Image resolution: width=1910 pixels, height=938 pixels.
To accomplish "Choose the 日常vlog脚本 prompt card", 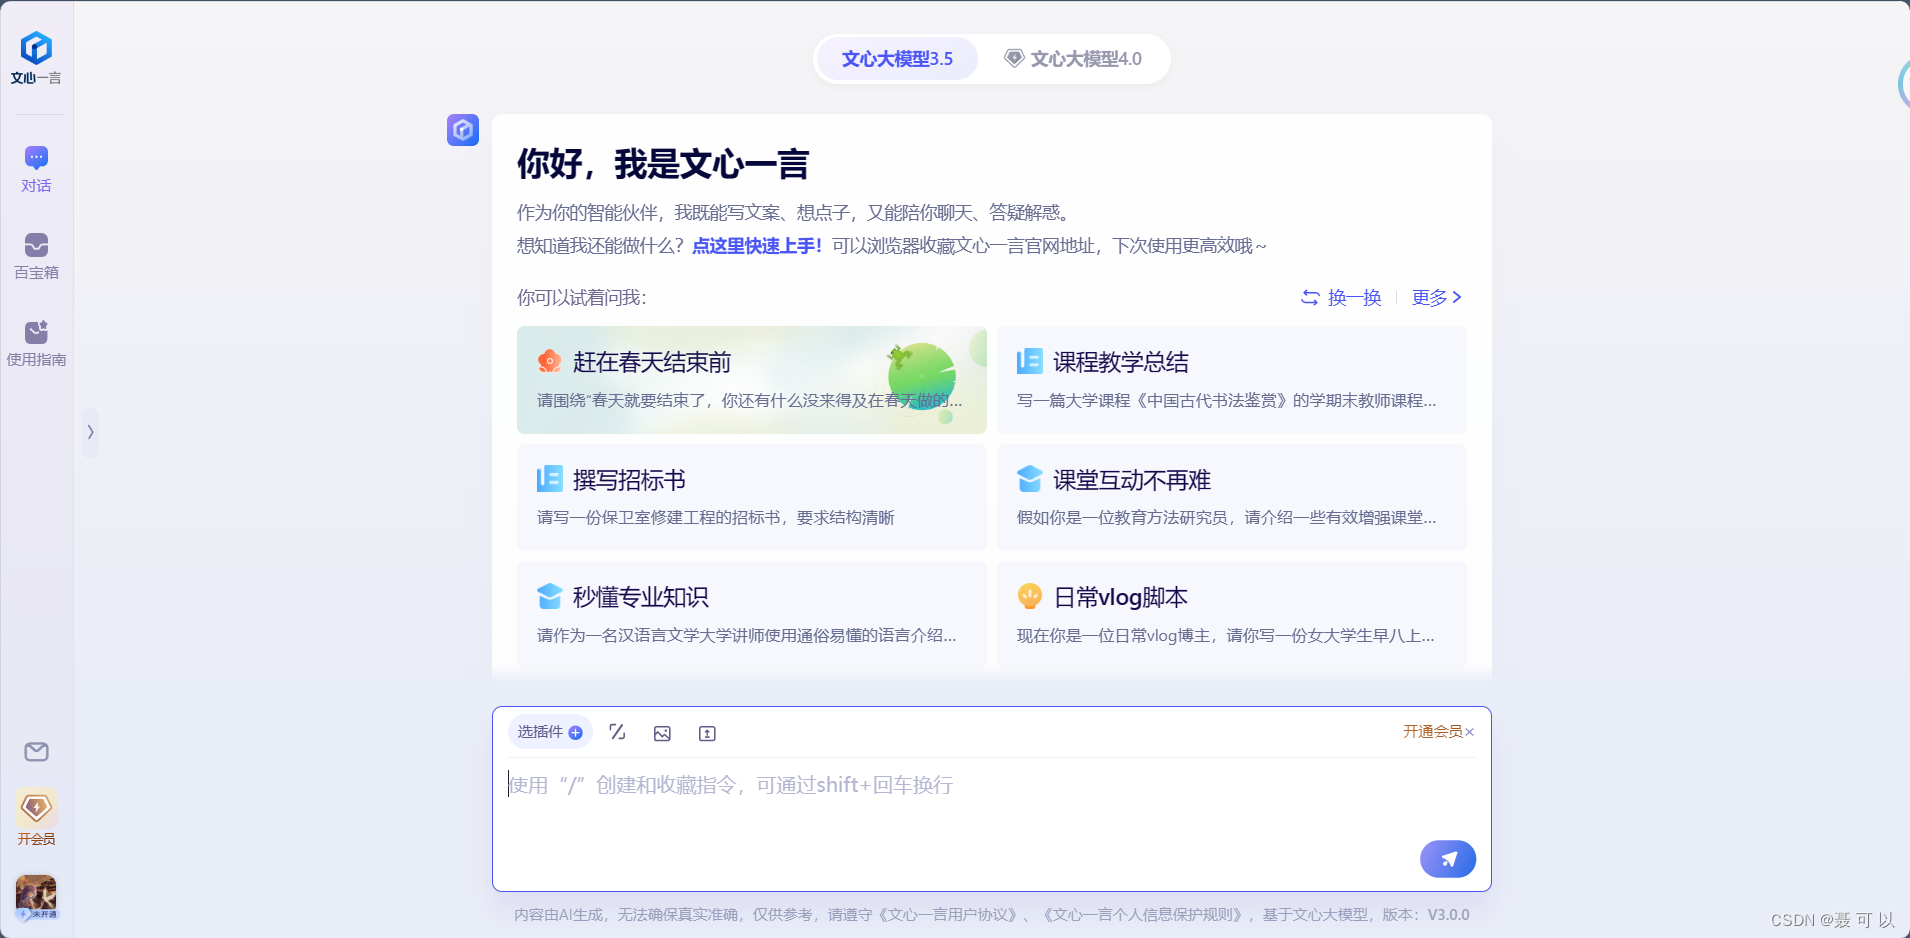I will (x=1231, y=615).
